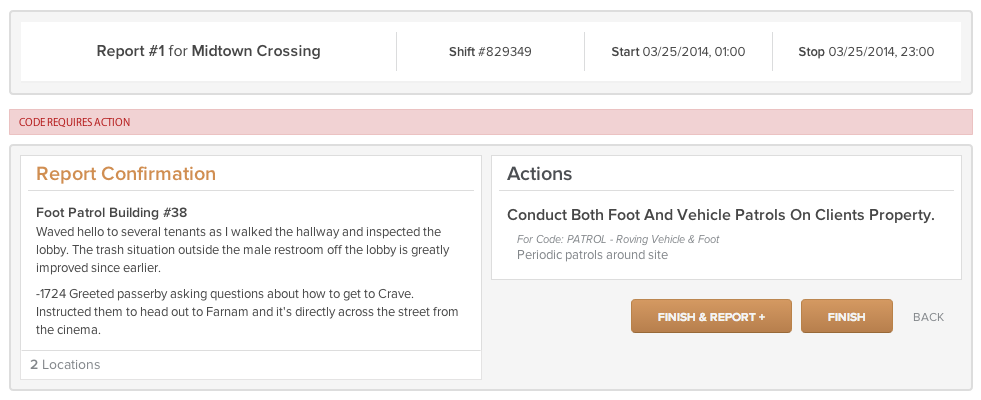
Task: Click the Shift #829349 label
Action: pos(490,52)
